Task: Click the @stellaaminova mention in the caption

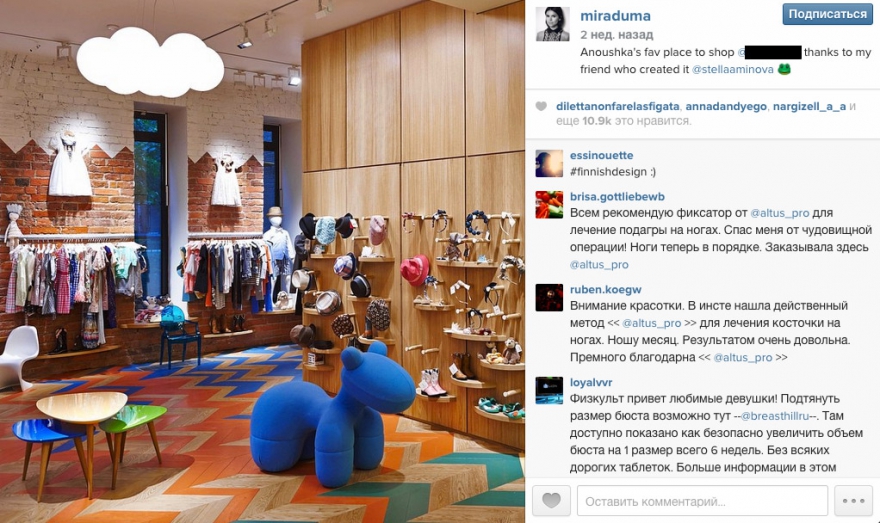Action: click(732, 70)
